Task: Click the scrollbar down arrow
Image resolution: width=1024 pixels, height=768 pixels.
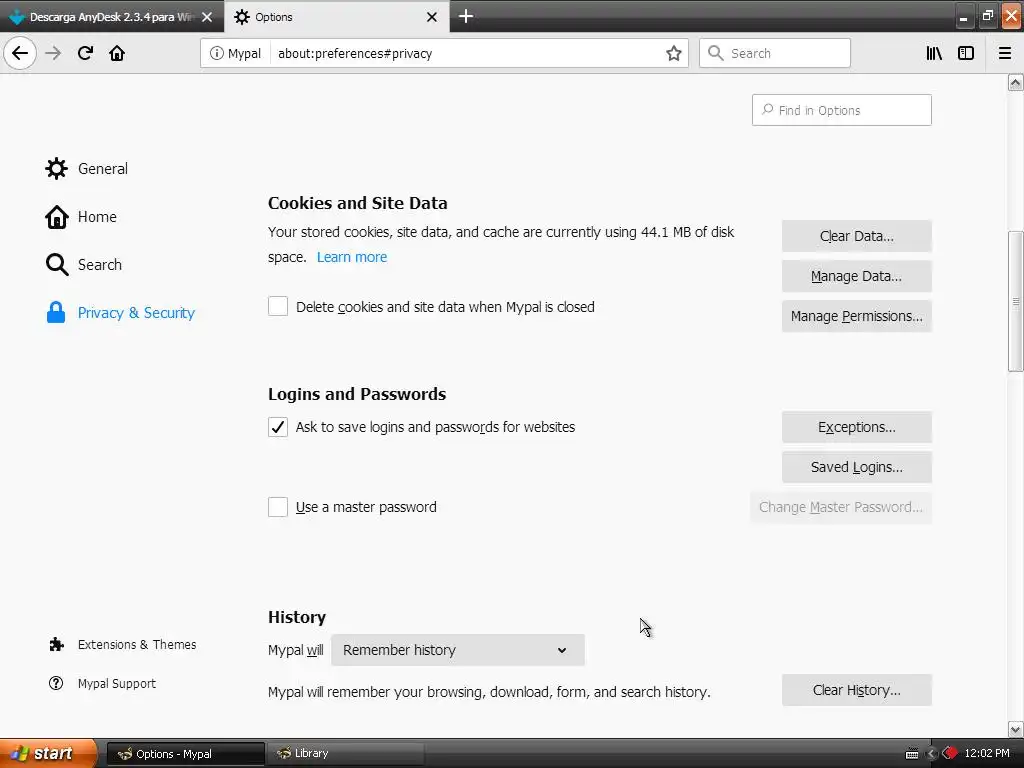Action: pos(1015,729)
